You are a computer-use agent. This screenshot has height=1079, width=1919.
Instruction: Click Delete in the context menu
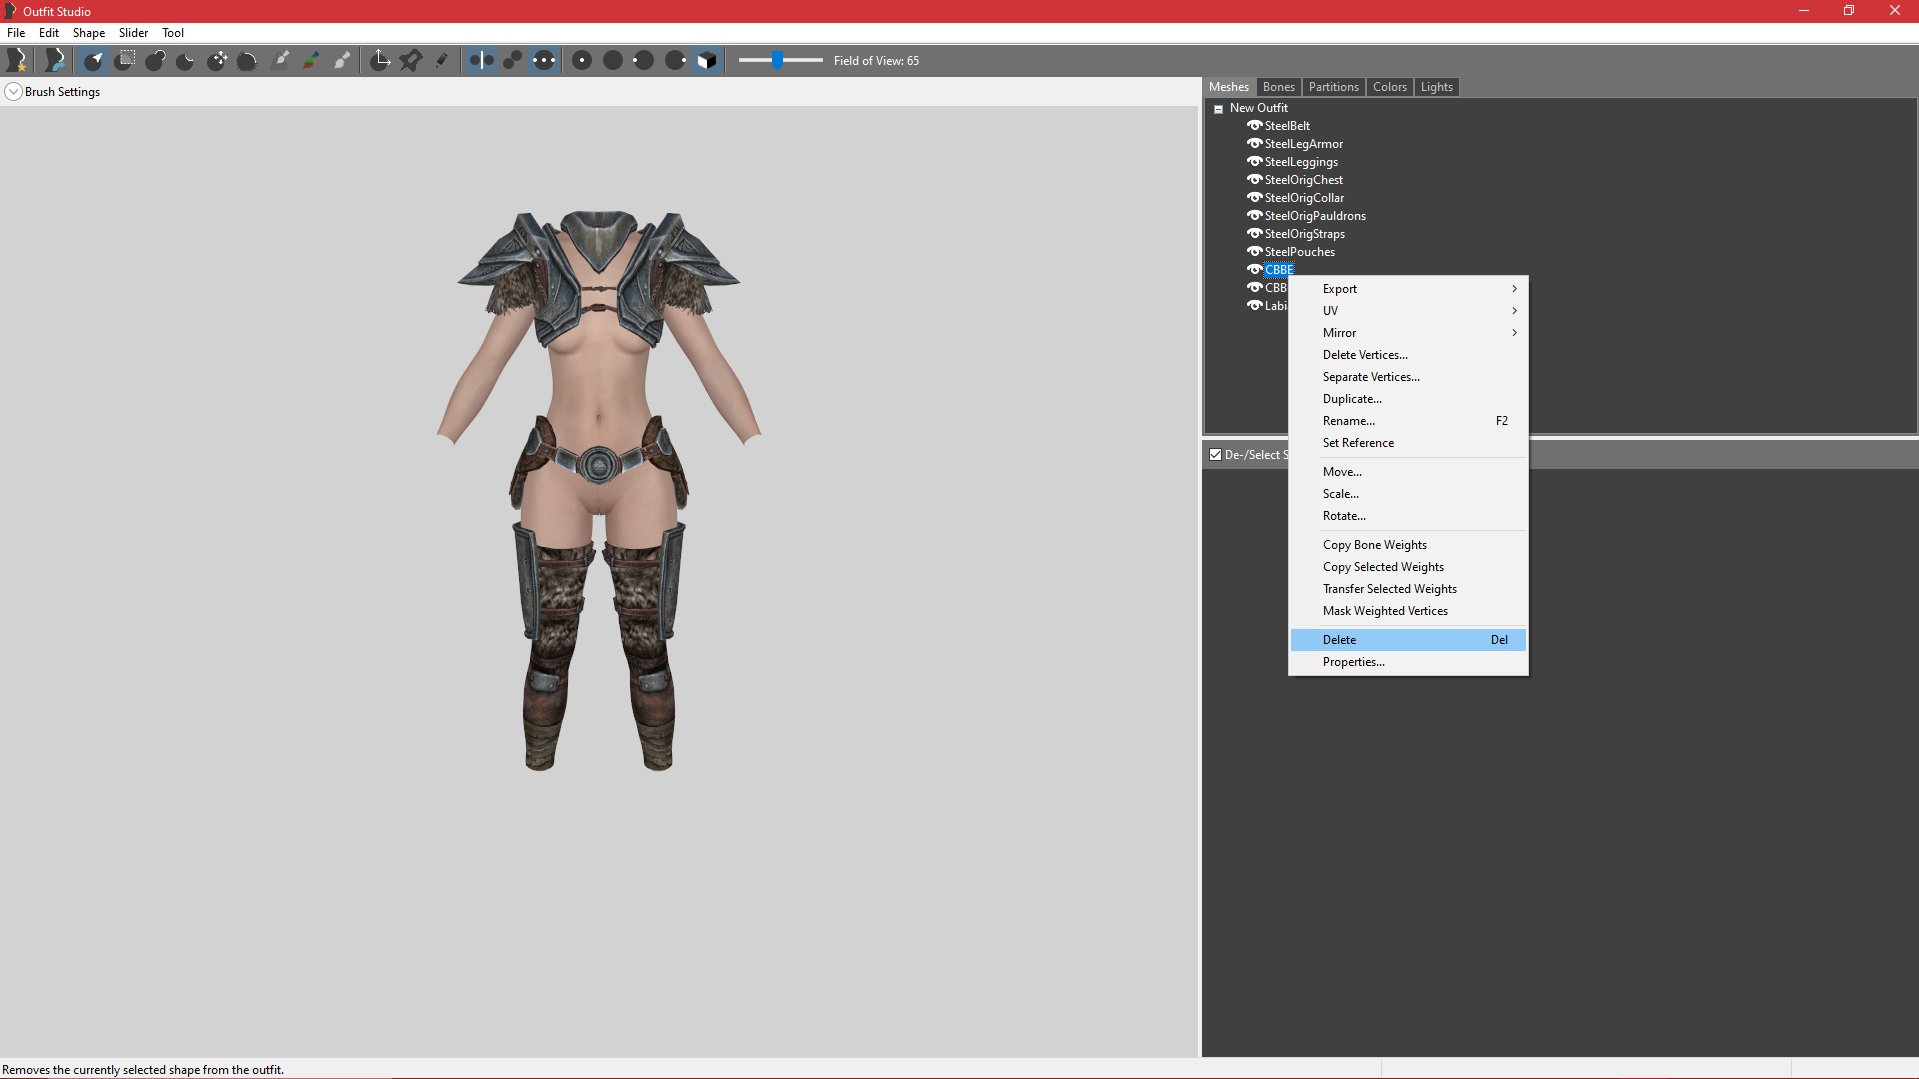point(1408,640)
